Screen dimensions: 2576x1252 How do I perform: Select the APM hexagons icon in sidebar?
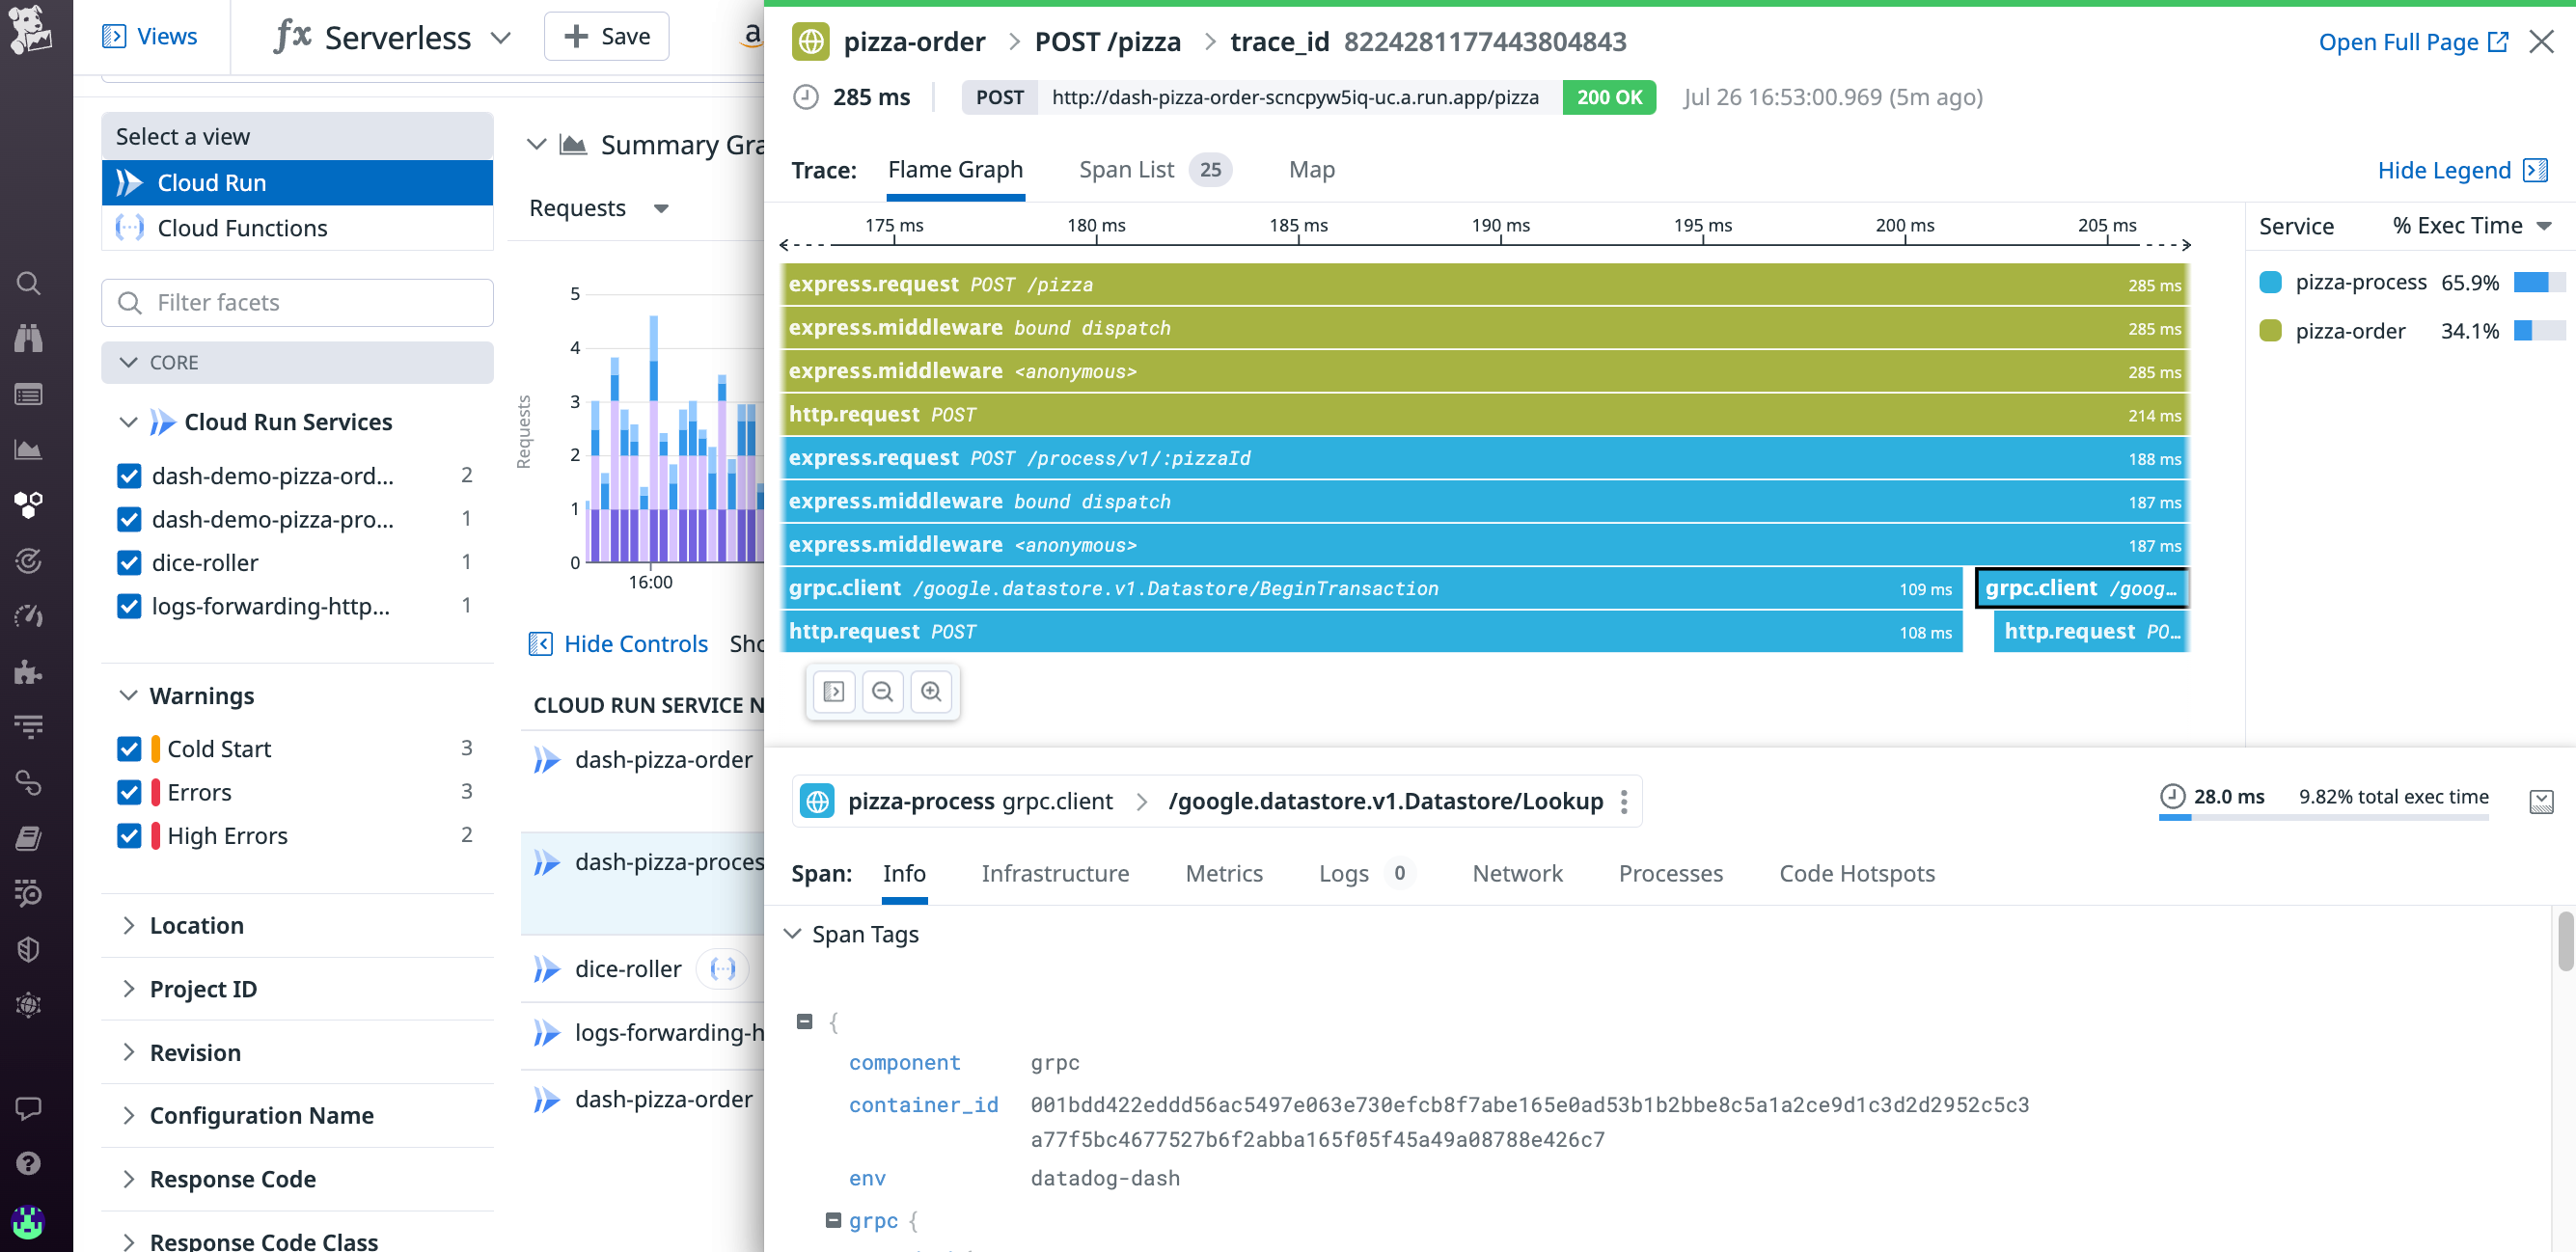tap(29, 505)
